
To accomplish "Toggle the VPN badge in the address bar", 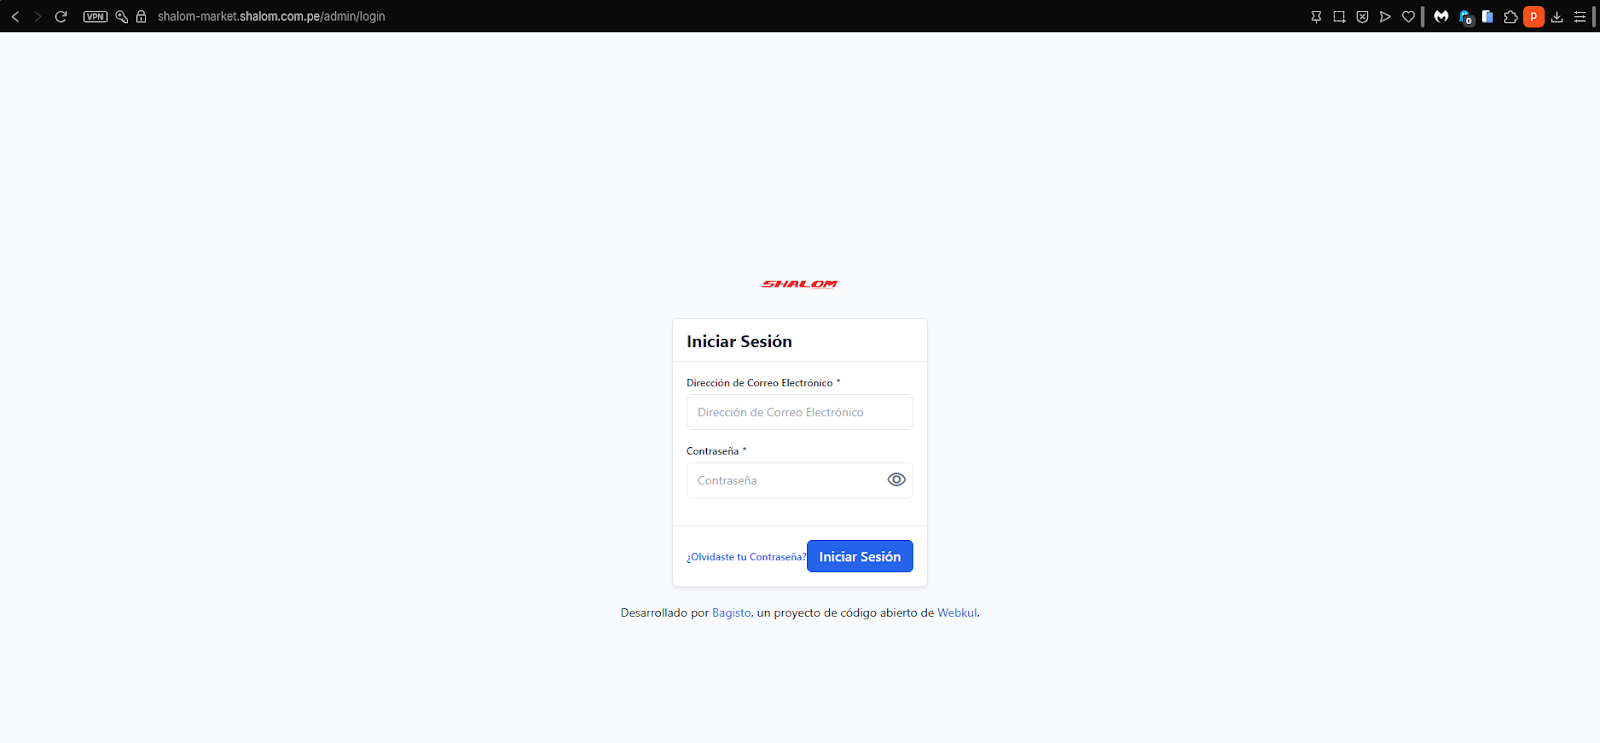I will pyautogui.click(x=95, y=16).
